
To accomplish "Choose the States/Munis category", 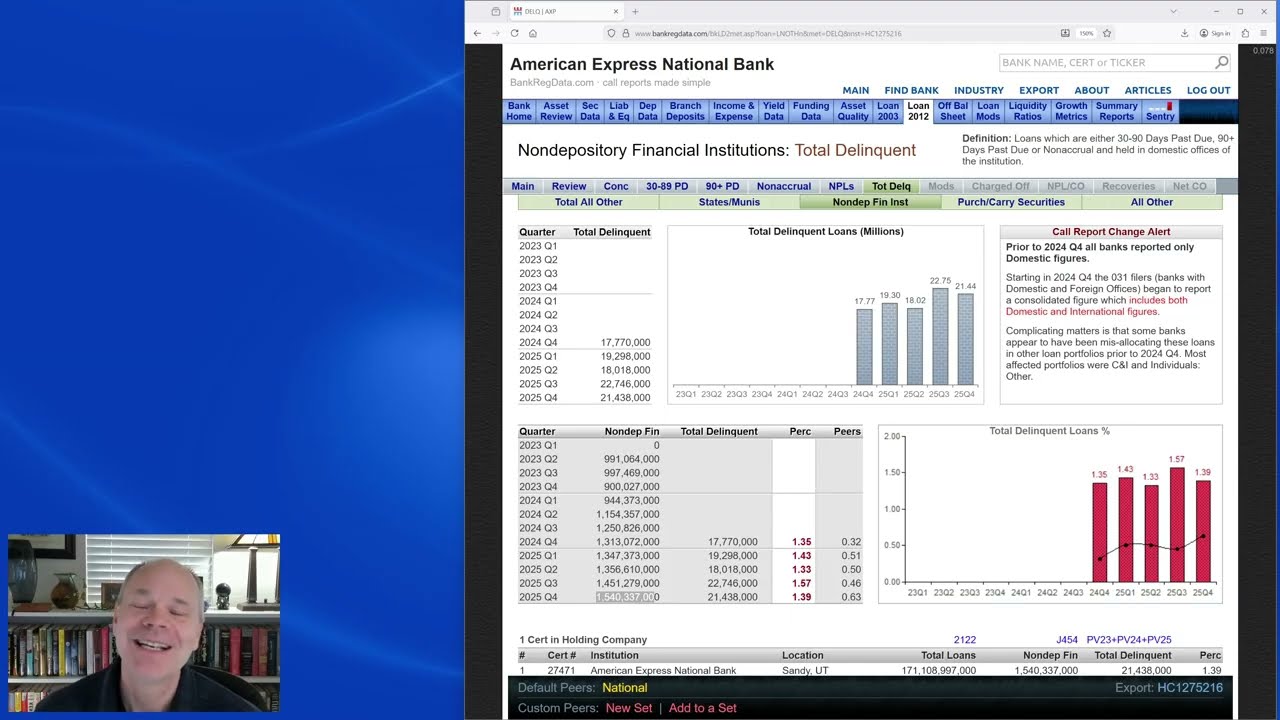I will [729, 202].
